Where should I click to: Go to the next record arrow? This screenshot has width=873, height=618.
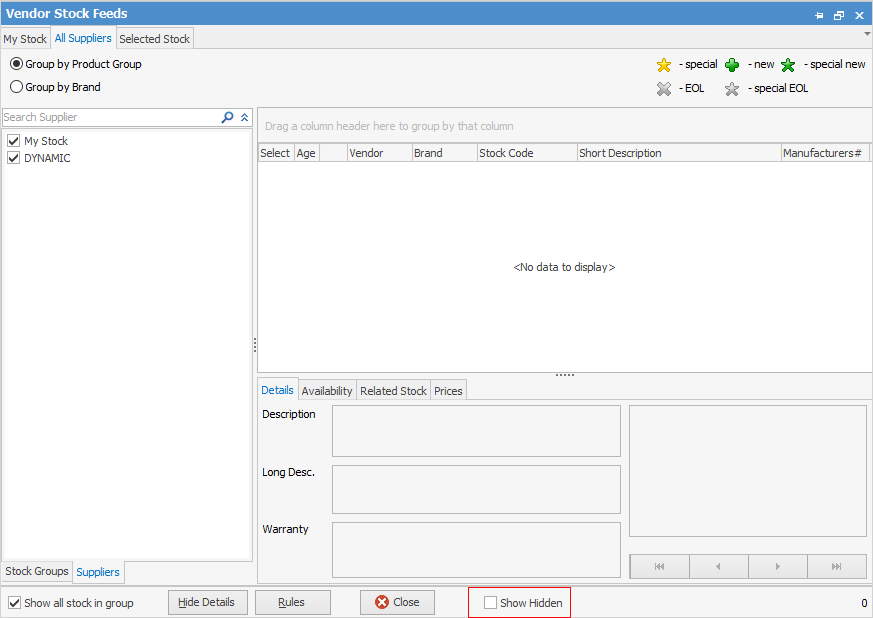click(777, 567)
